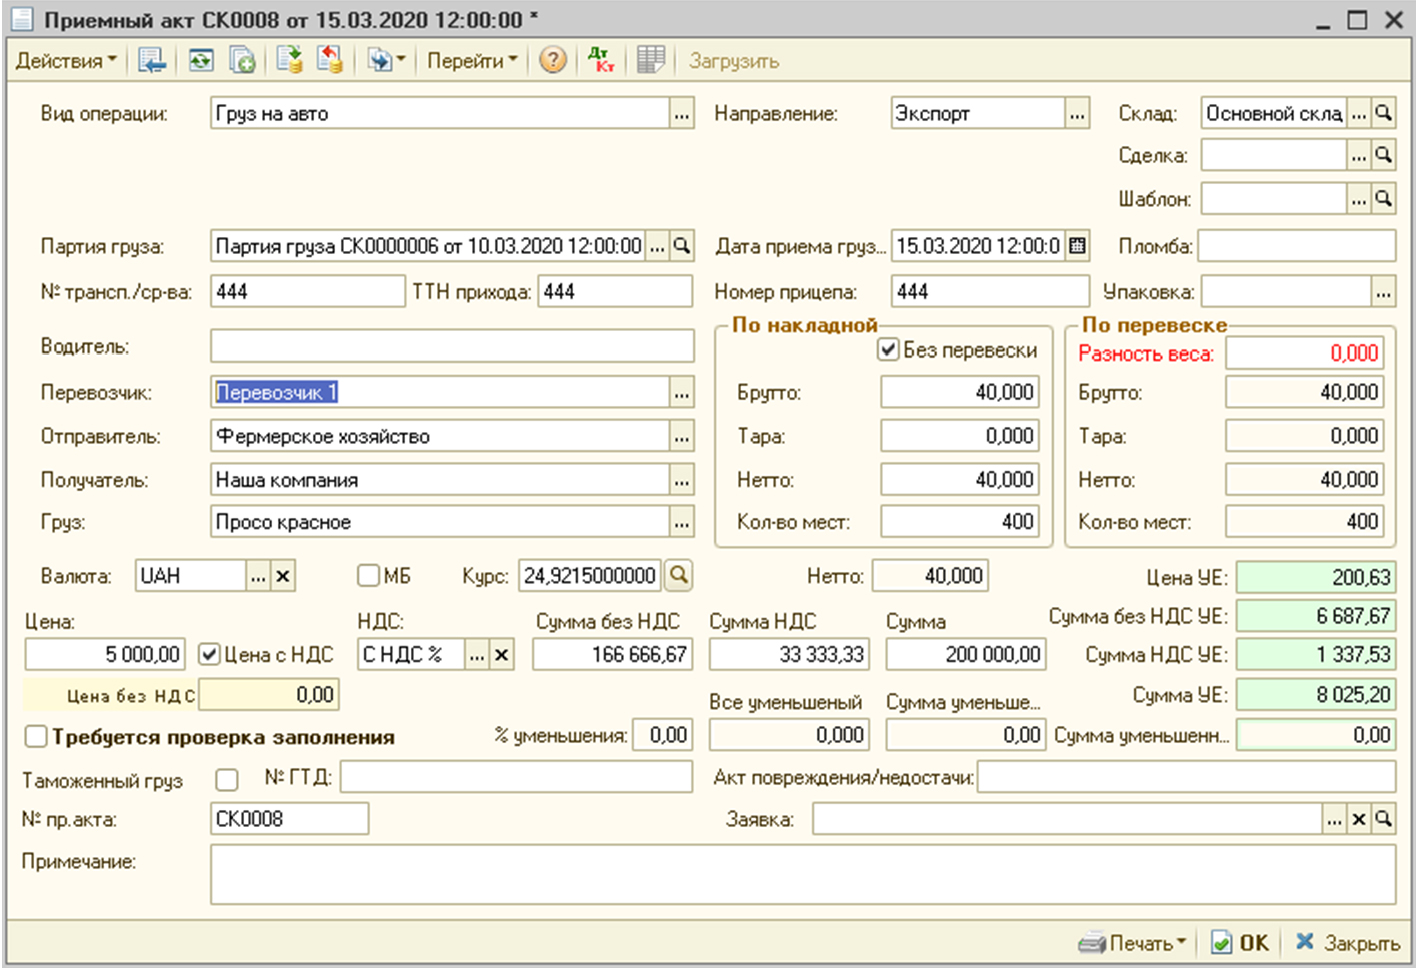Click magnifier icon in Заявка field
Viewport: 1416px width, 970px height.
coord(1384,819)
